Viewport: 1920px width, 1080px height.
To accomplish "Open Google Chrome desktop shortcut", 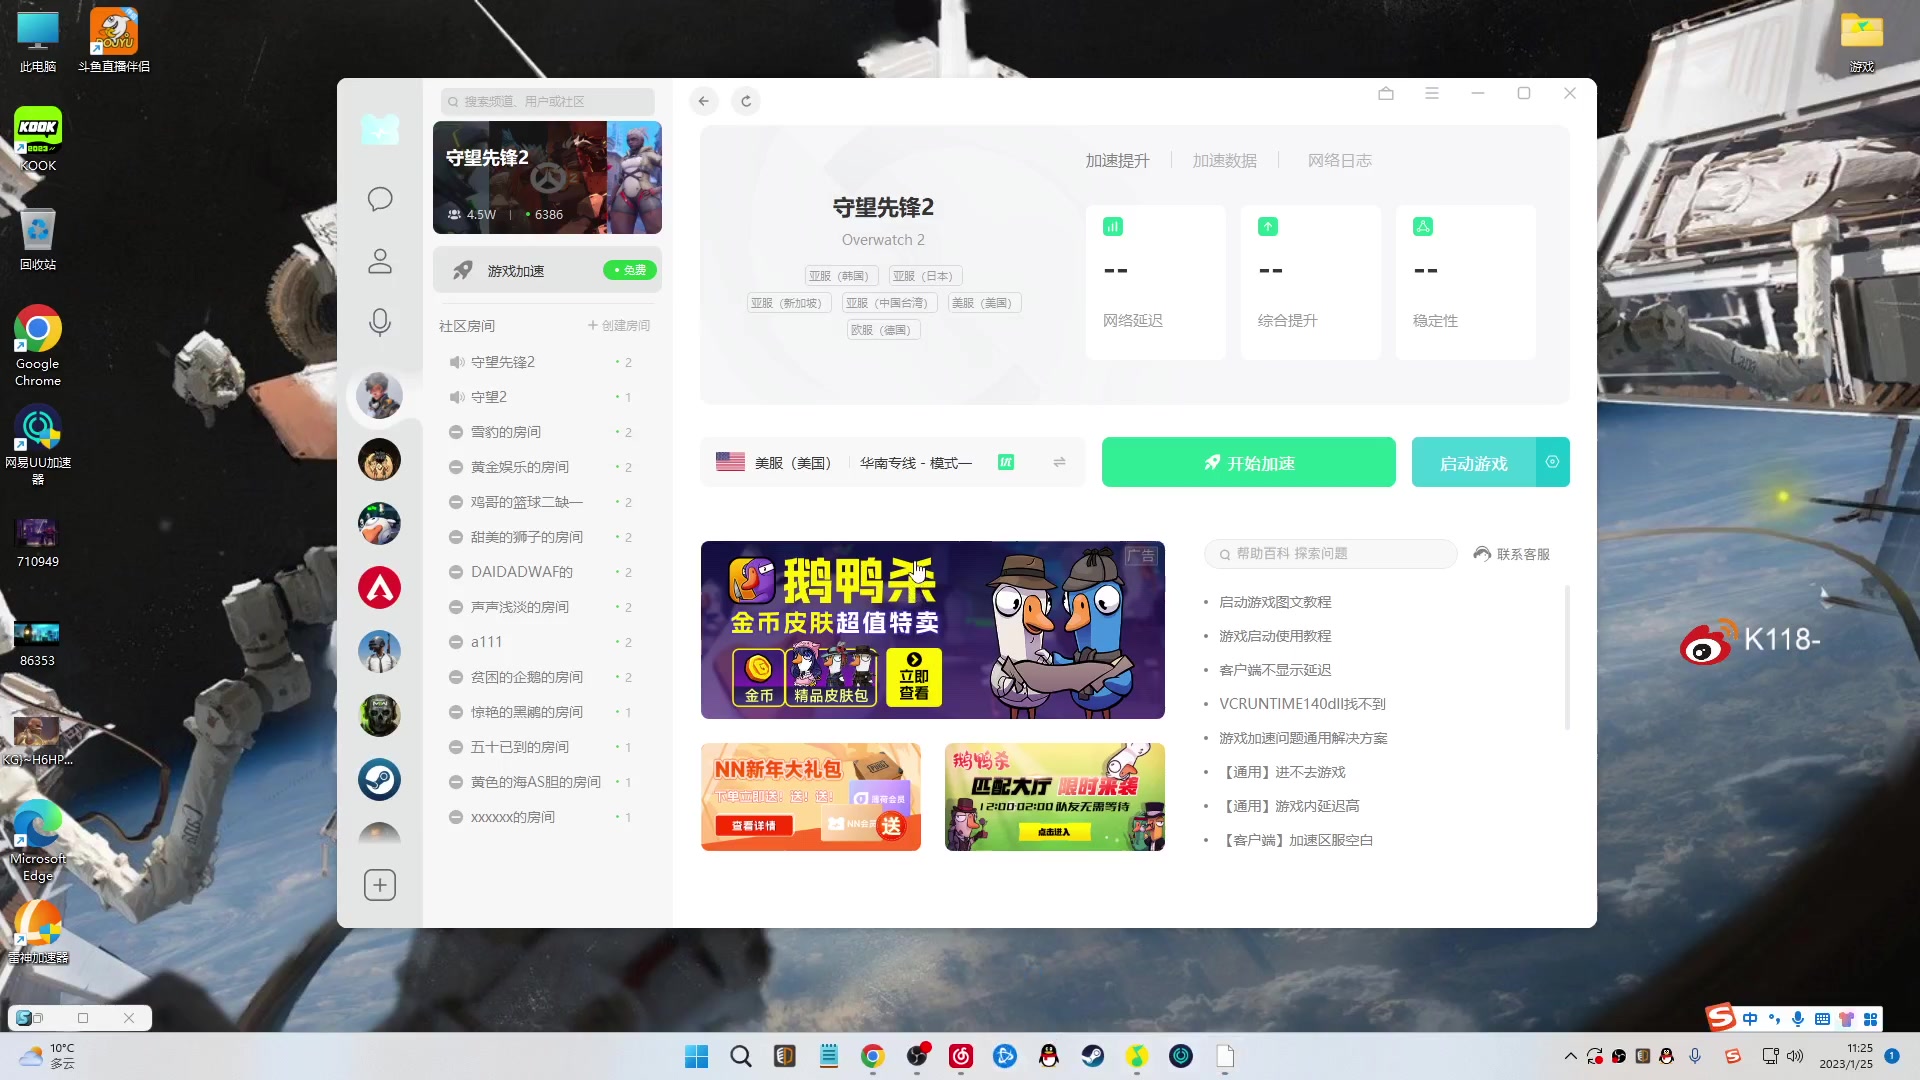I will (x=37, y=345).
